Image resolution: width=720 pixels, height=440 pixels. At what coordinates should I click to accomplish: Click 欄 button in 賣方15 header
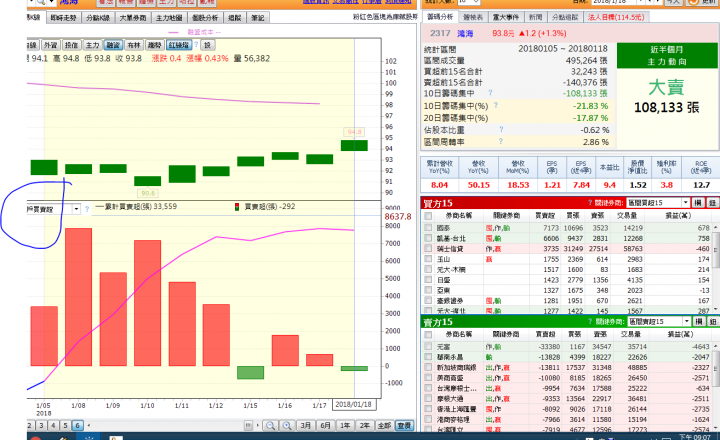[699, 322]
